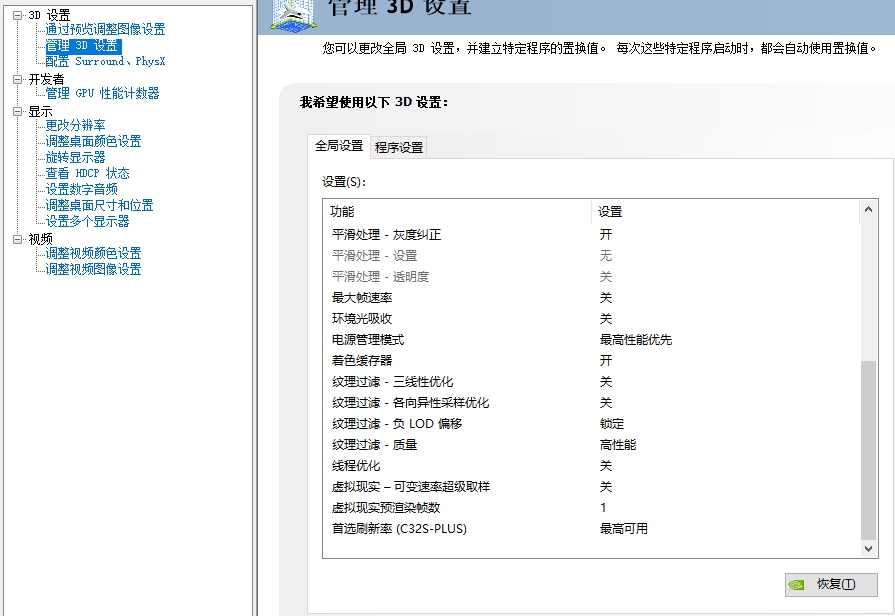Select 环境光吸收 row
The height and width of the screenshot is (616, 895).
pos(591,319)
